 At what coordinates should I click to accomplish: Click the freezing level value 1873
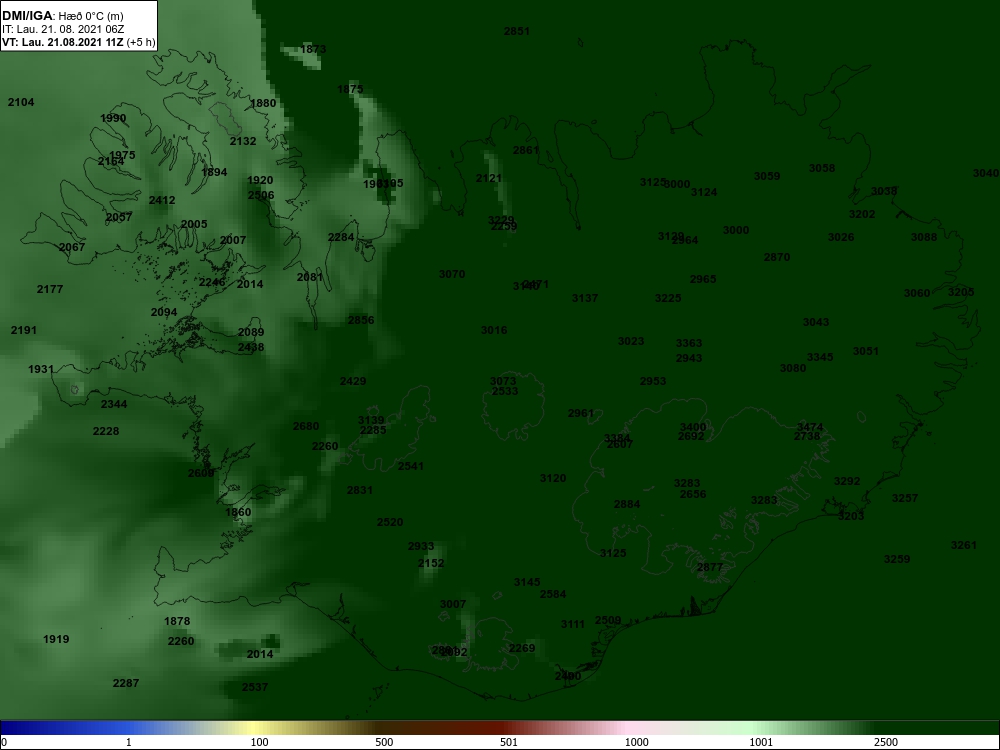pos(313,49)
